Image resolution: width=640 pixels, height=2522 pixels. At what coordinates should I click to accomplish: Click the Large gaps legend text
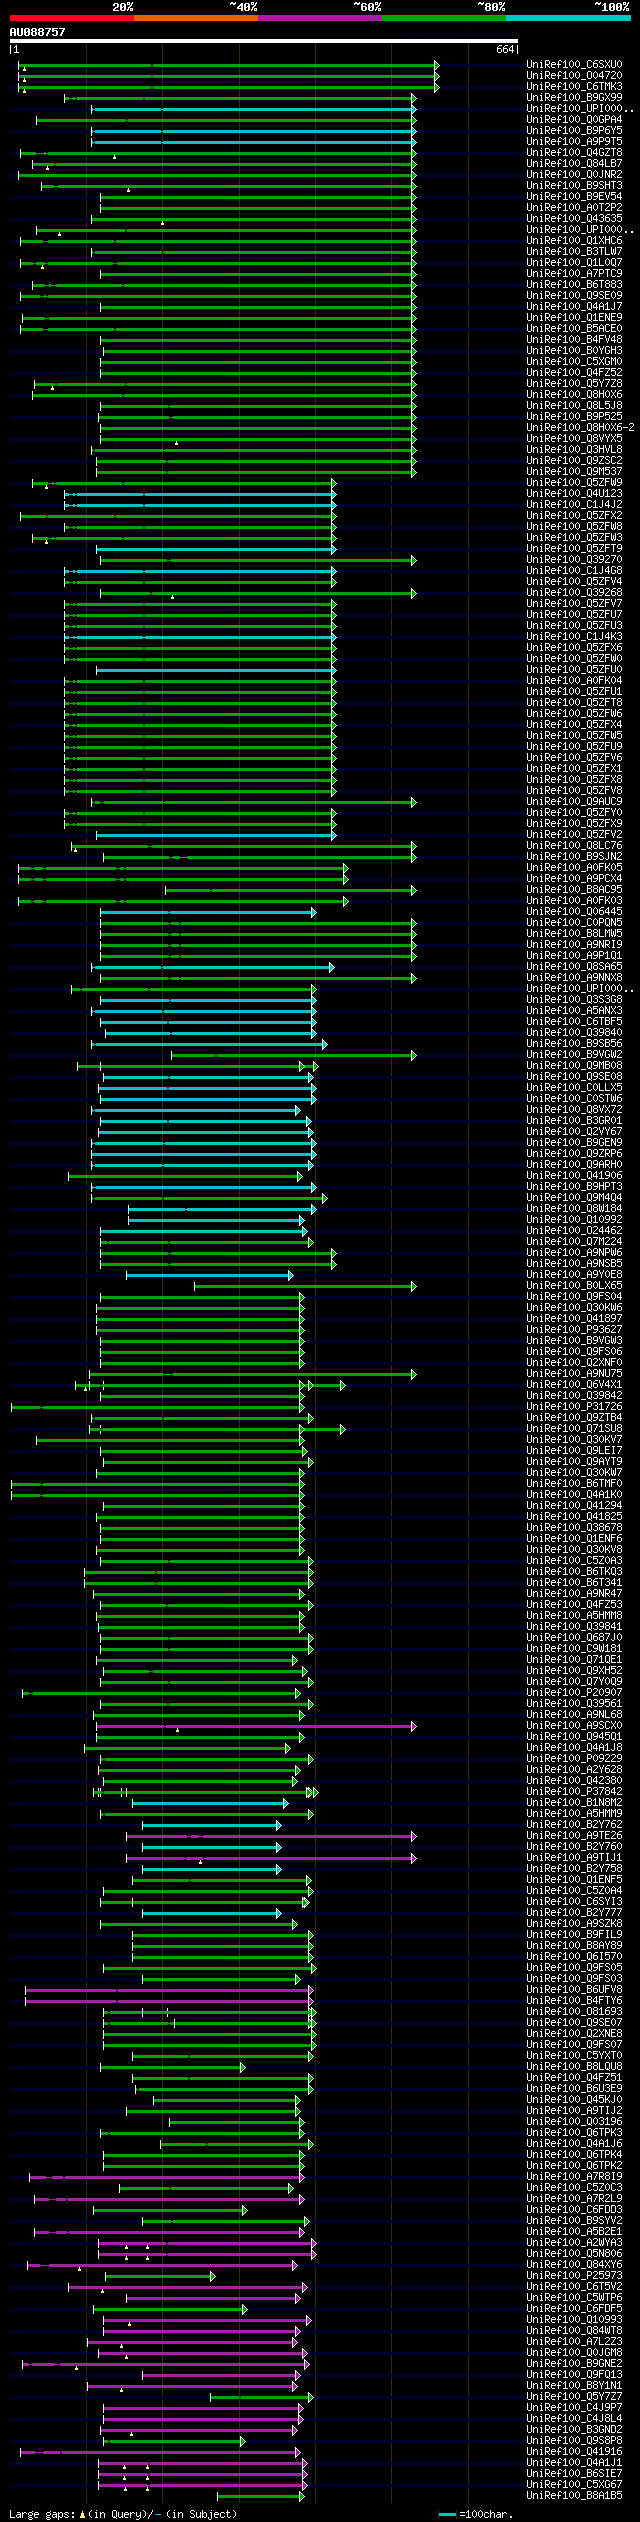pos(123,2514)
